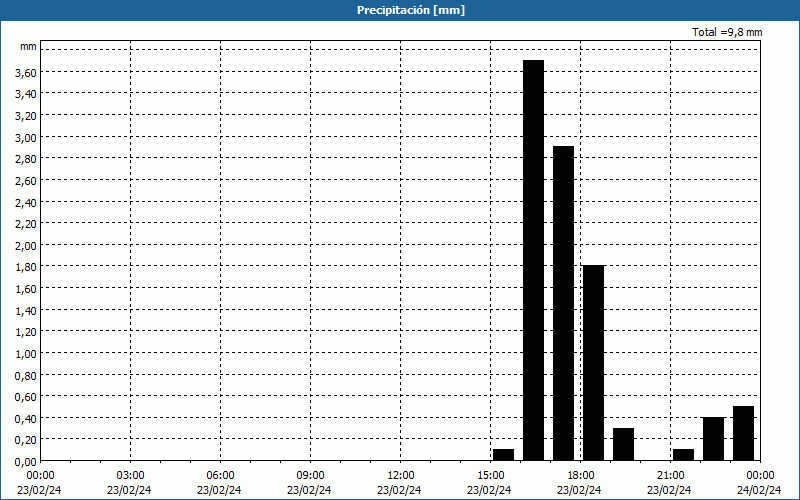Click the 0,40 mm bar after 22:00
This screenshot has height=500, width=800.
(x=713, y=439)
